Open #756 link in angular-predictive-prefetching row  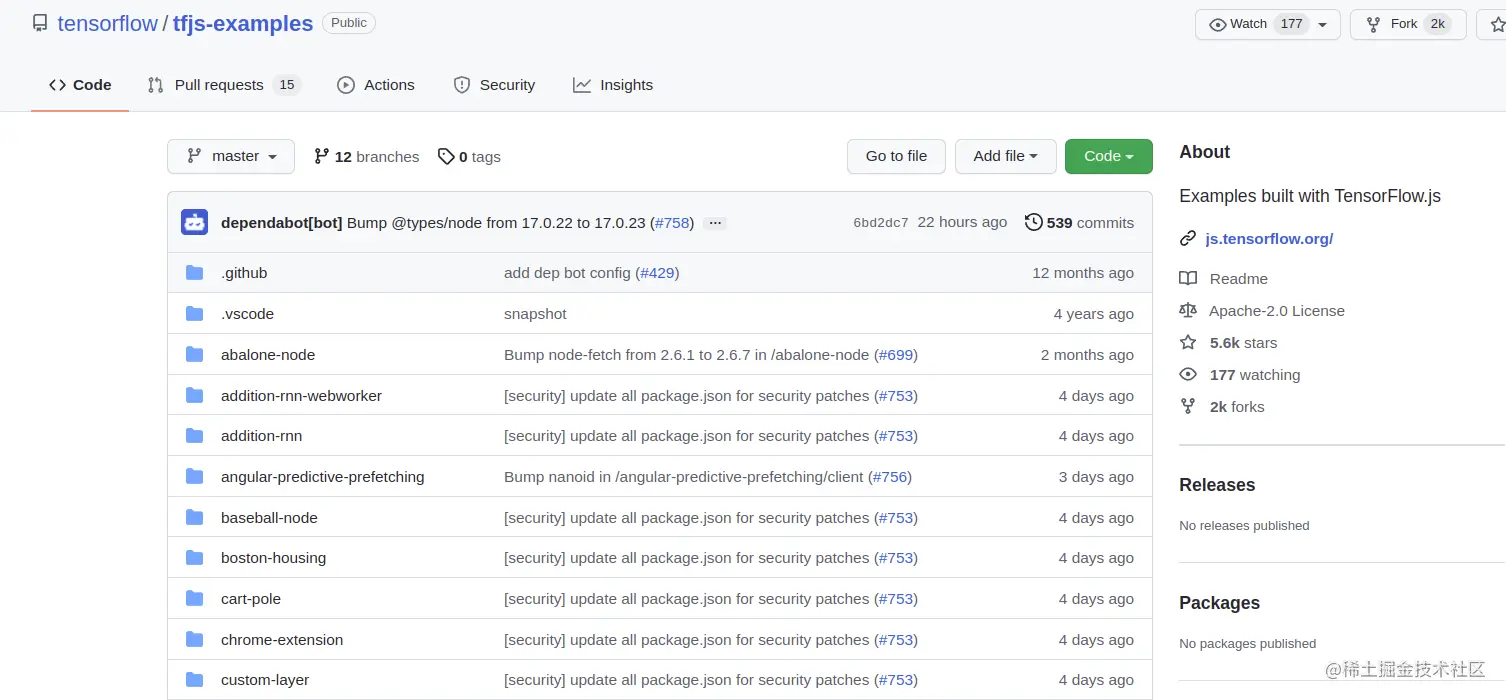click(x=890, y=477)
